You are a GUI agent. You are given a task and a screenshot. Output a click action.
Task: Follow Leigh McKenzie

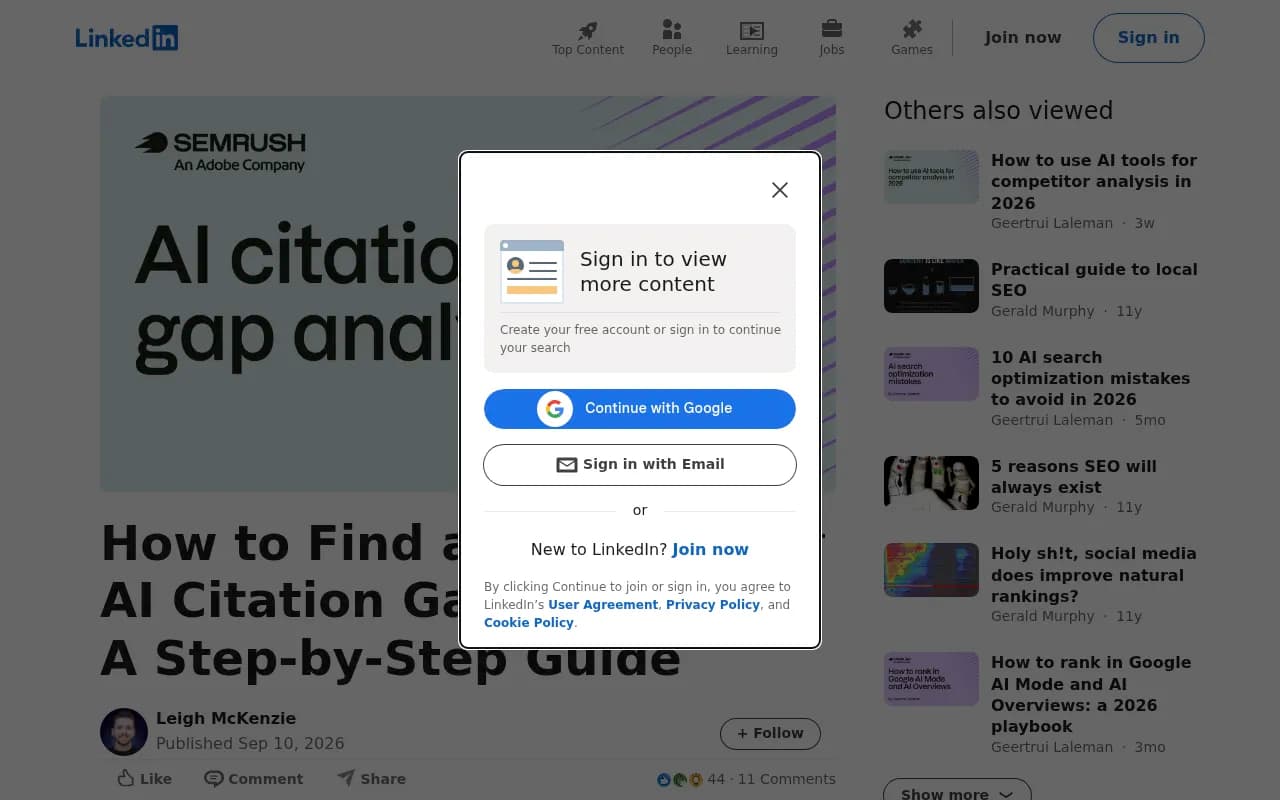click(x=770, y=733)
